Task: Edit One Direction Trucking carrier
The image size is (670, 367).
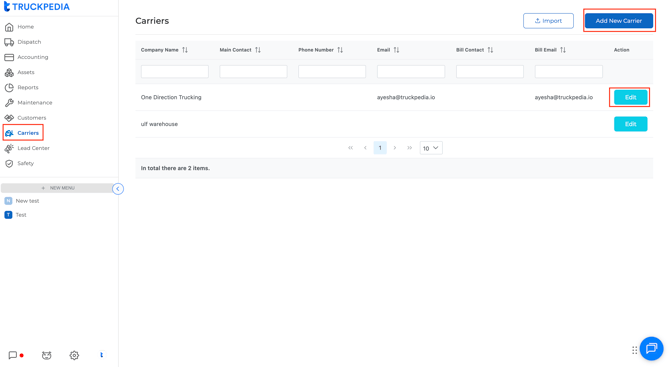Action: click(x=630, y=97)
